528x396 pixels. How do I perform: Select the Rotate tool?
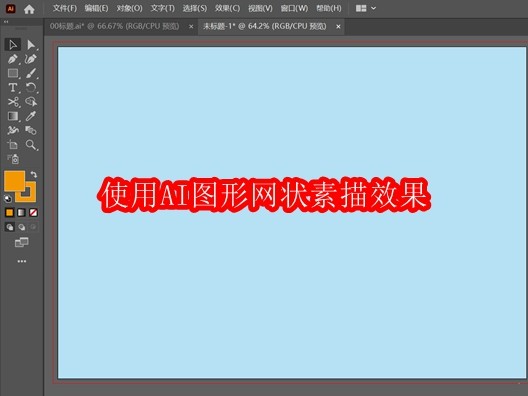31,88
